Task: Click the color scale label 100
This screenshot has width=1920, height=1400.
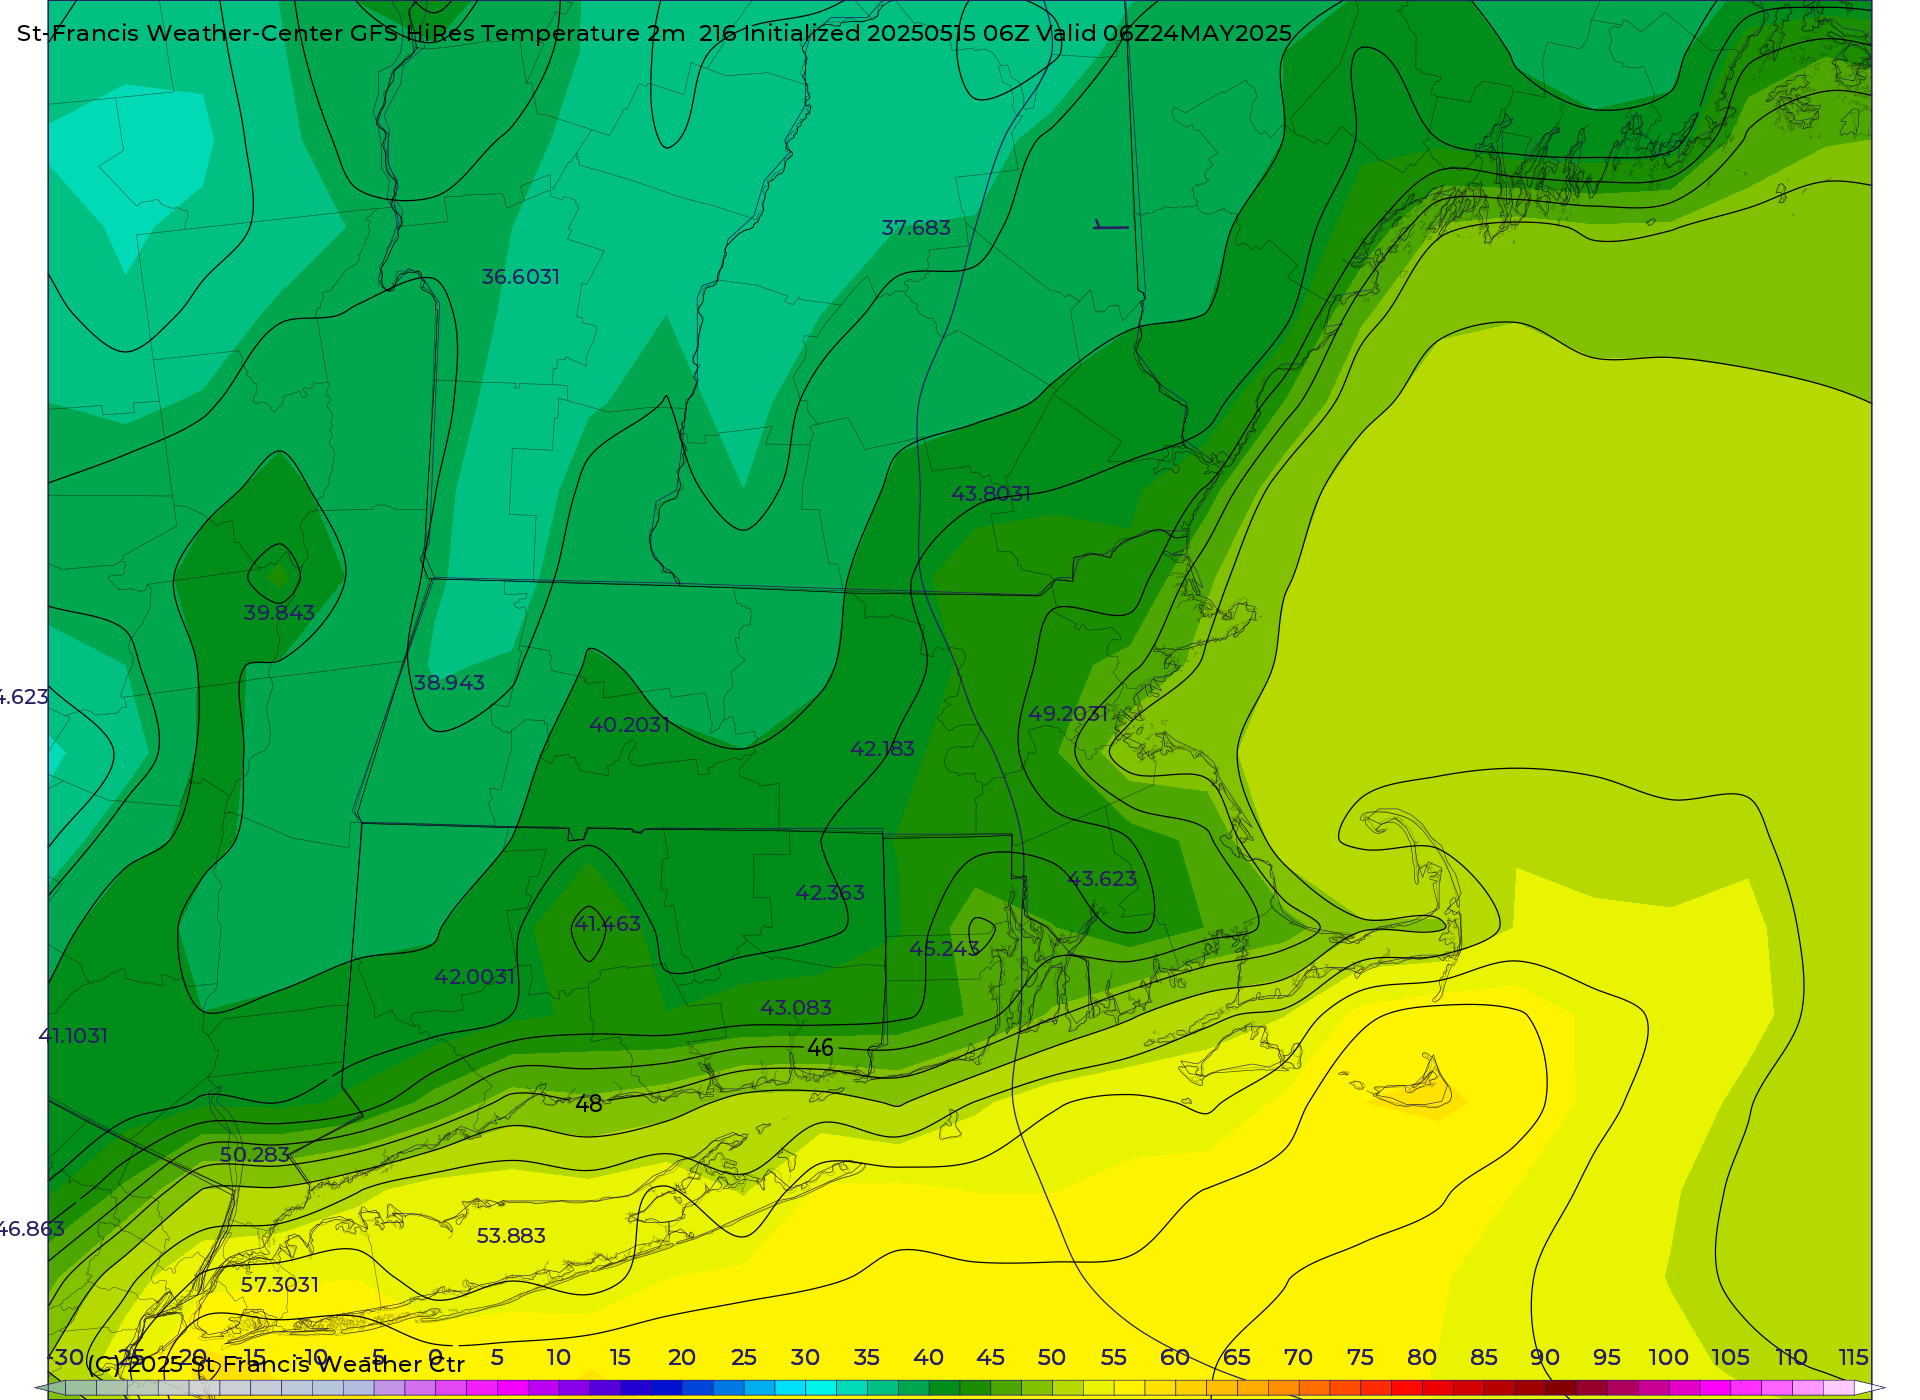Action: click(1668, 1357)
